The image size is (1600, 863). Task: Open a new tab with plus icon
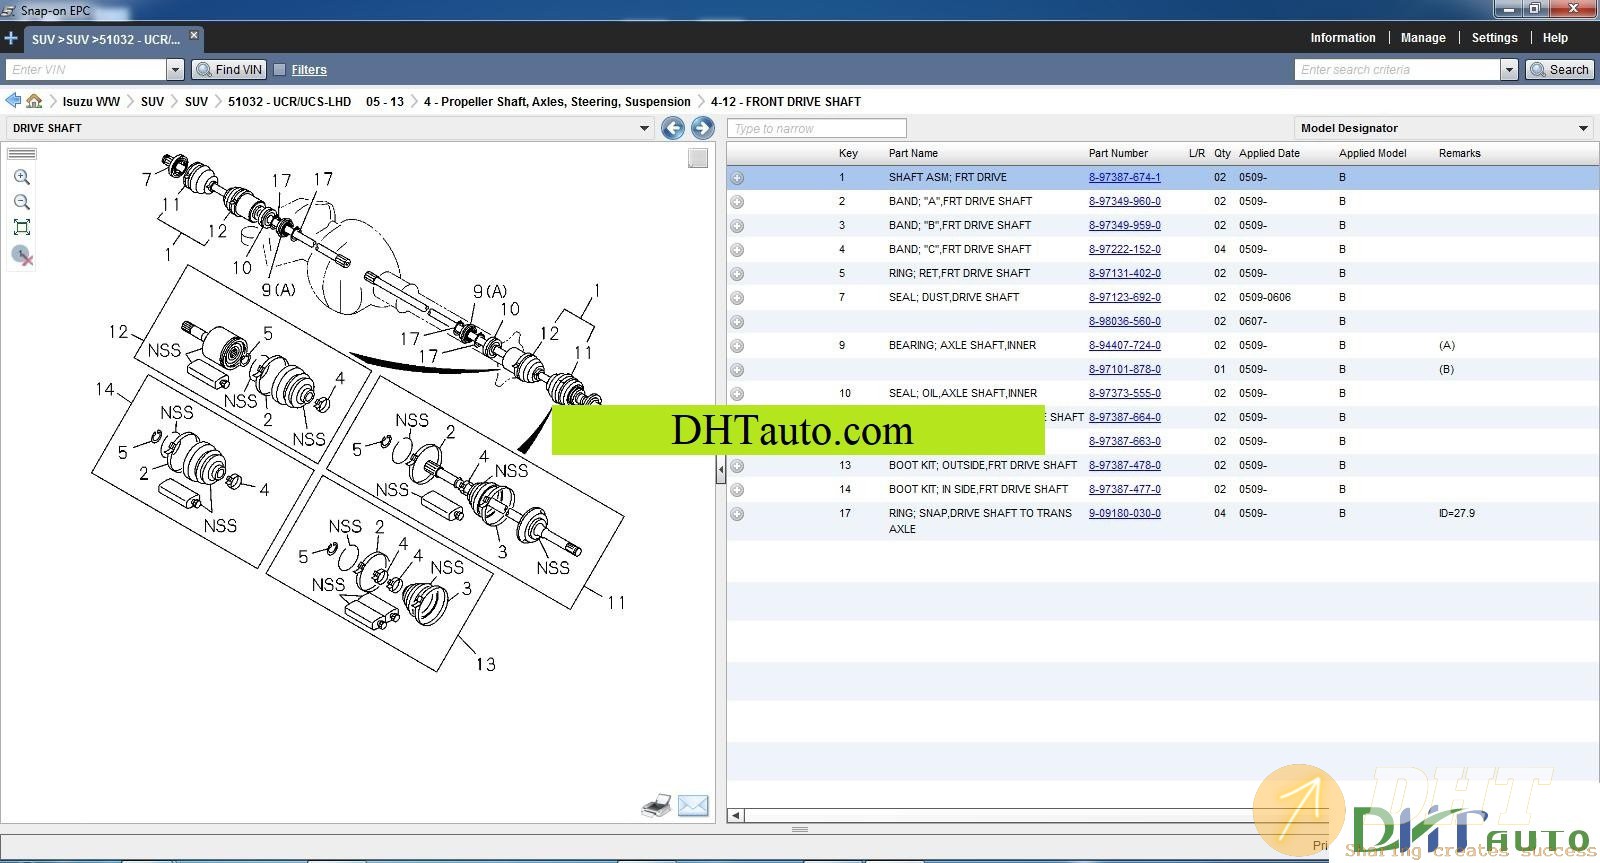[x=11, y=39]
